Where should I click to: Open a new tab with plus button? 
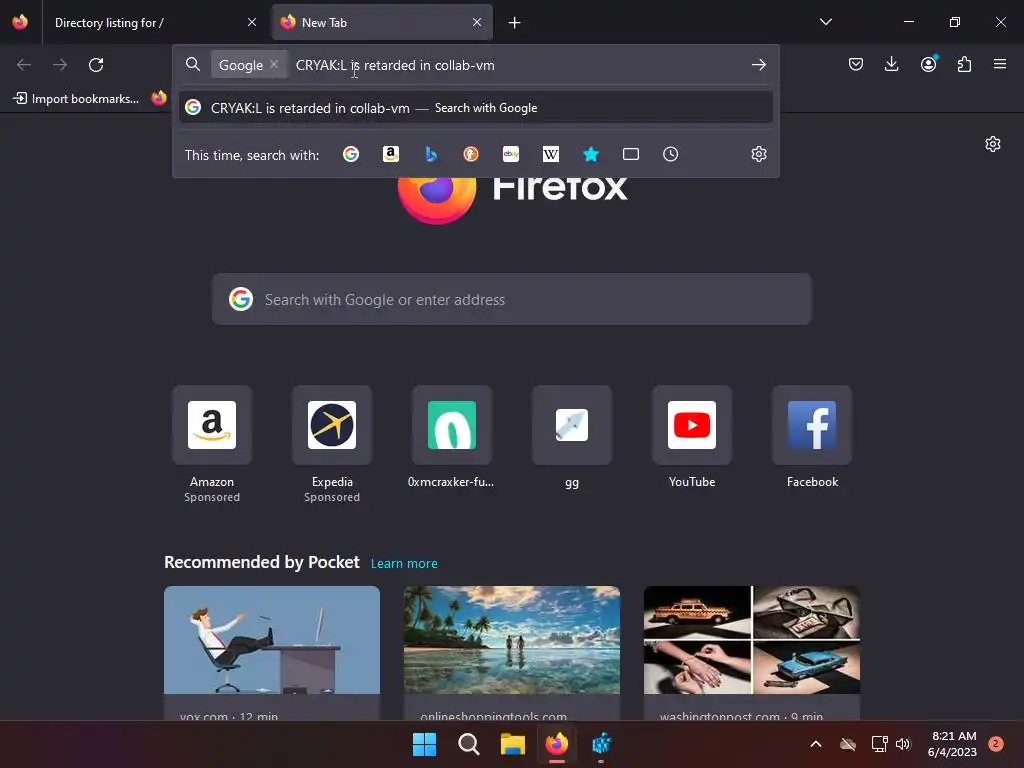pos(515,23)
